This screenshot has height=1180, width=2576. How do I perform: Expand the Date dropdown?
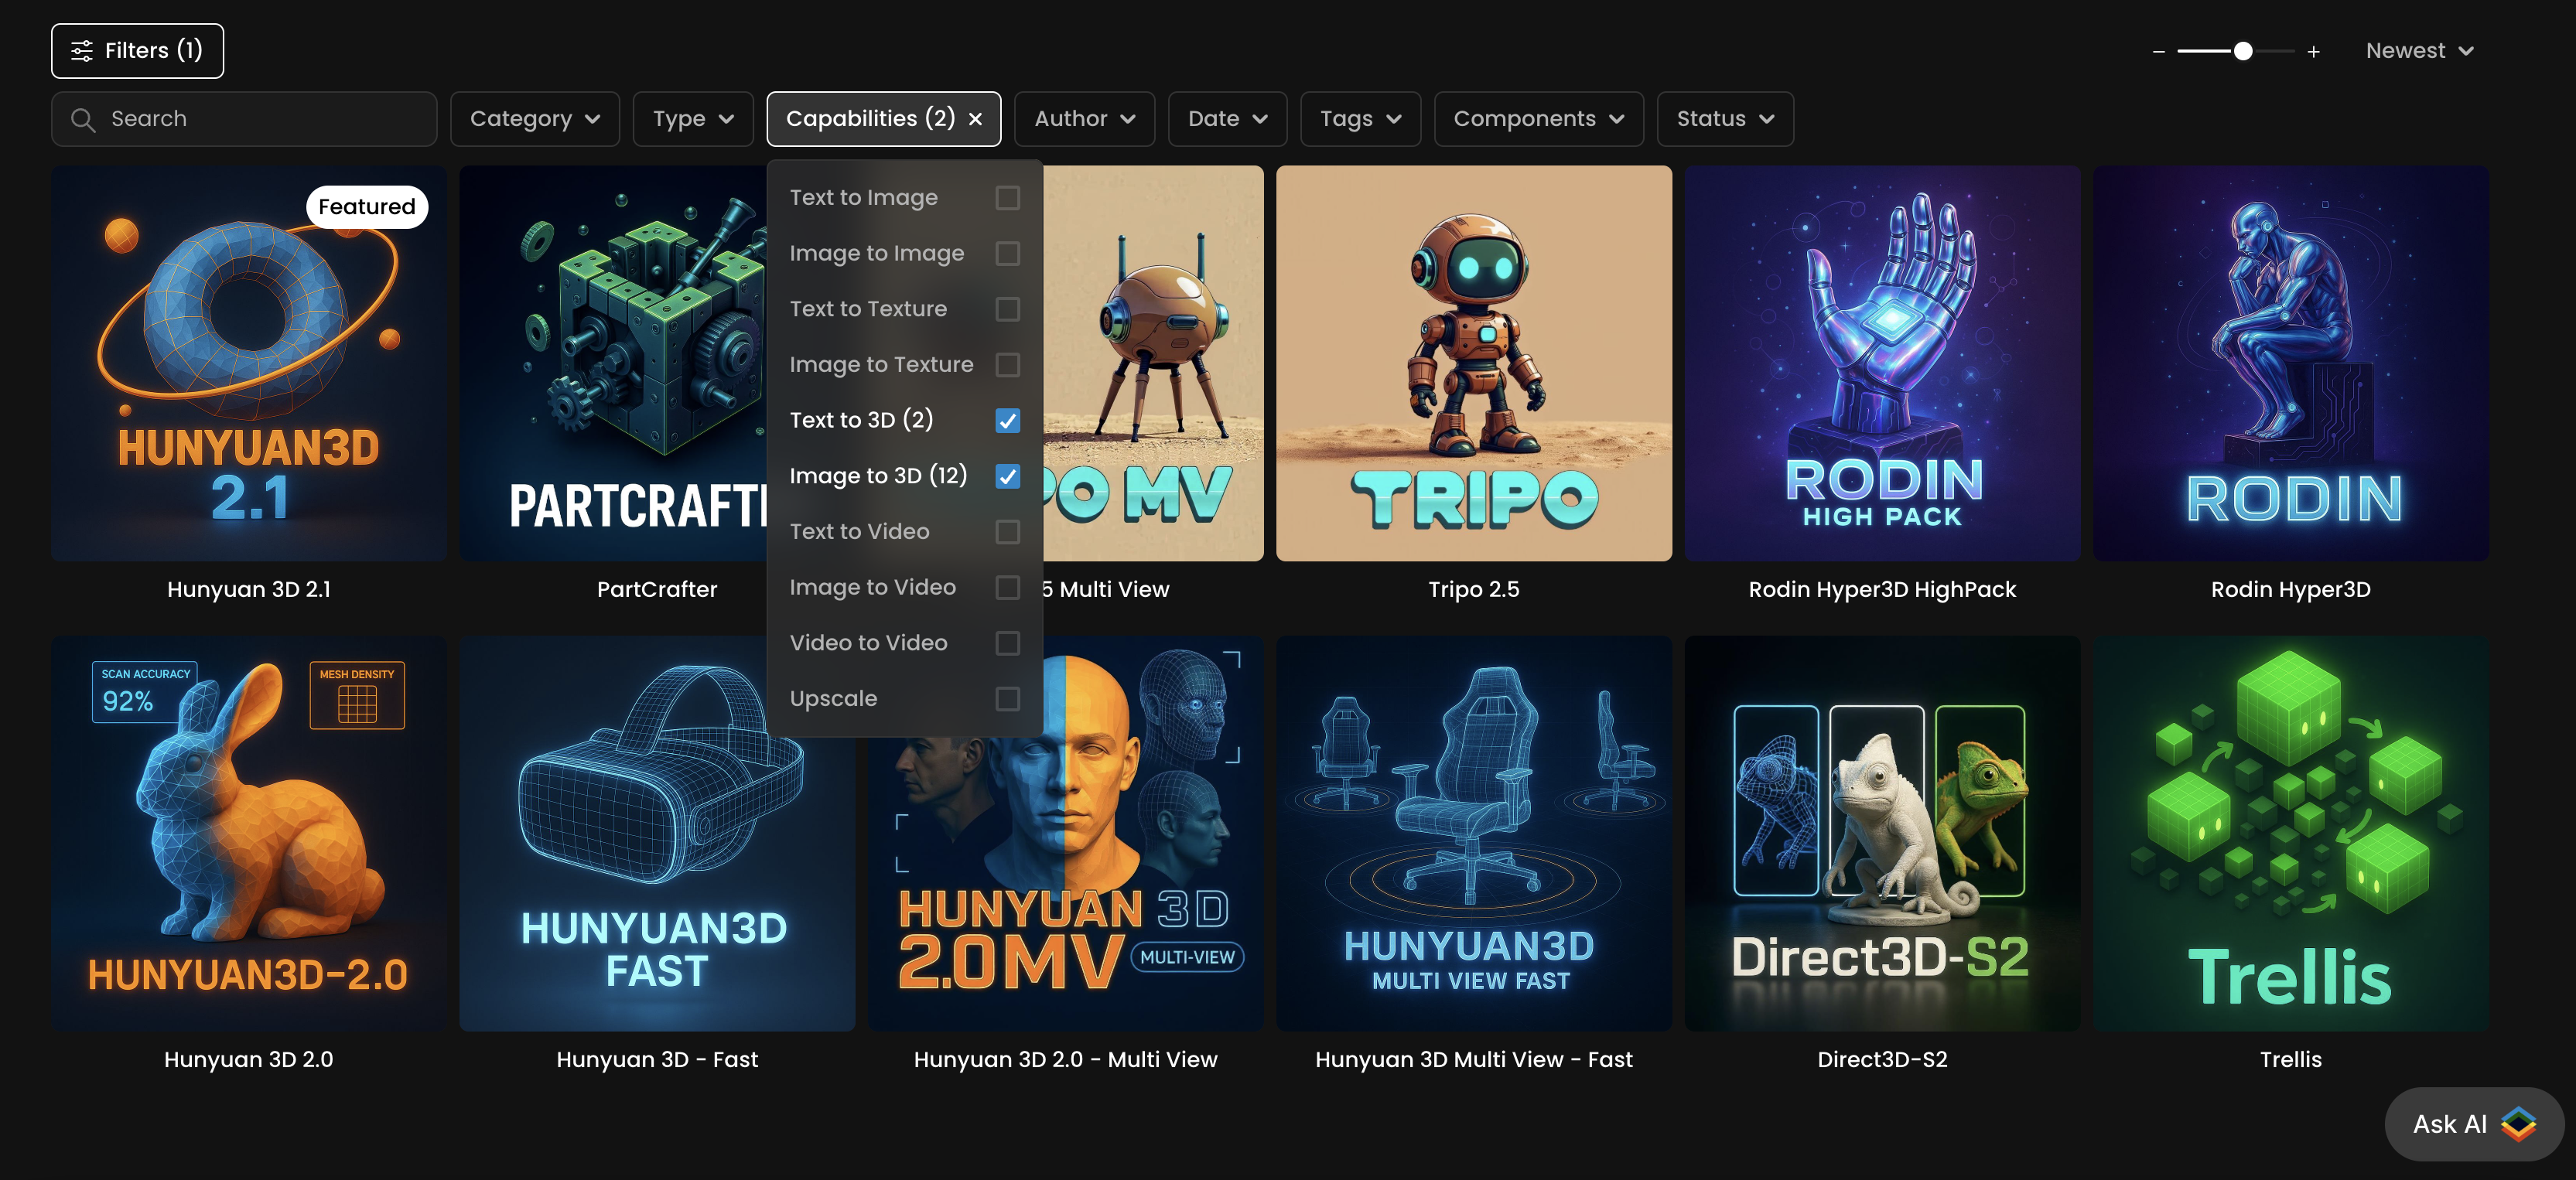pos(1227,119)
